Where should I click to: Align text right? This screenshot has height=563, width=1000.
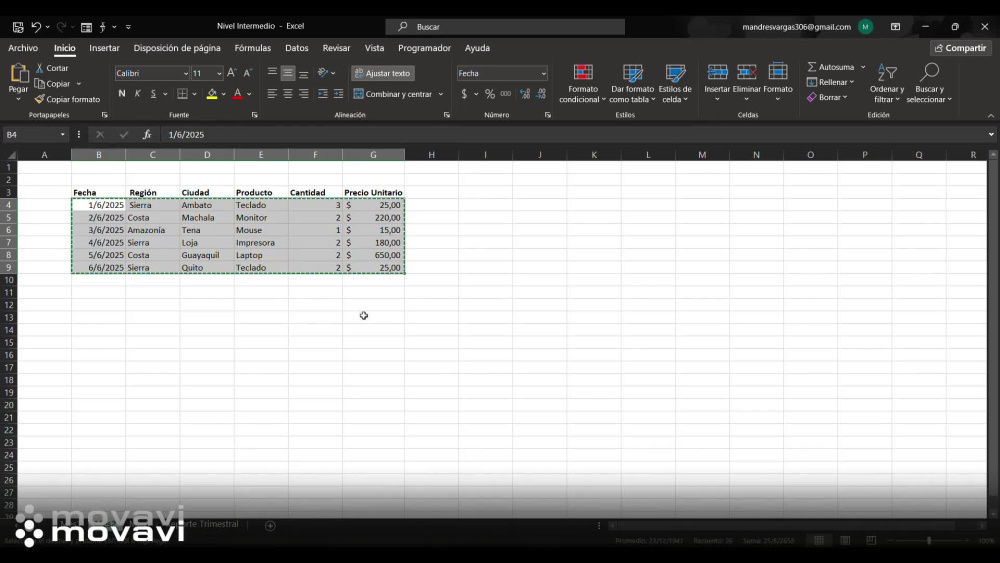(304, 94)
